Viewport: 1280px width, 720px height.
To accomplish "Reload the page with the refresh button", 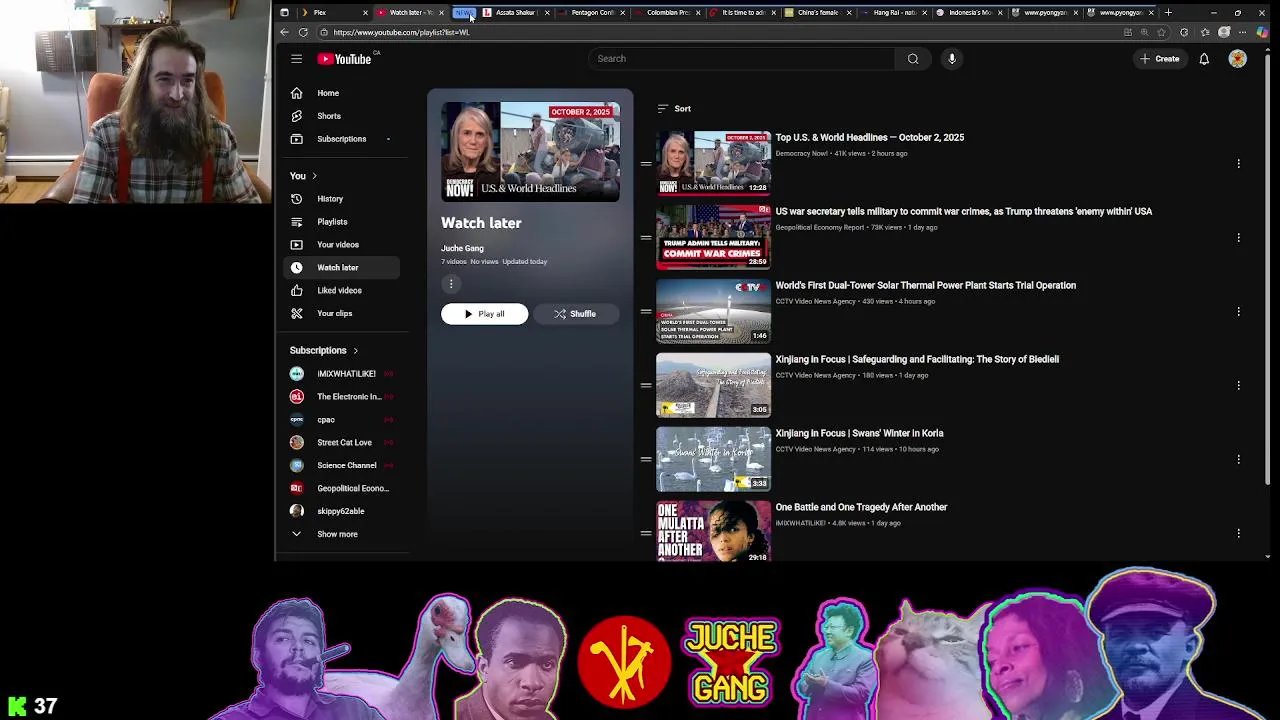I will pos(303,32).
